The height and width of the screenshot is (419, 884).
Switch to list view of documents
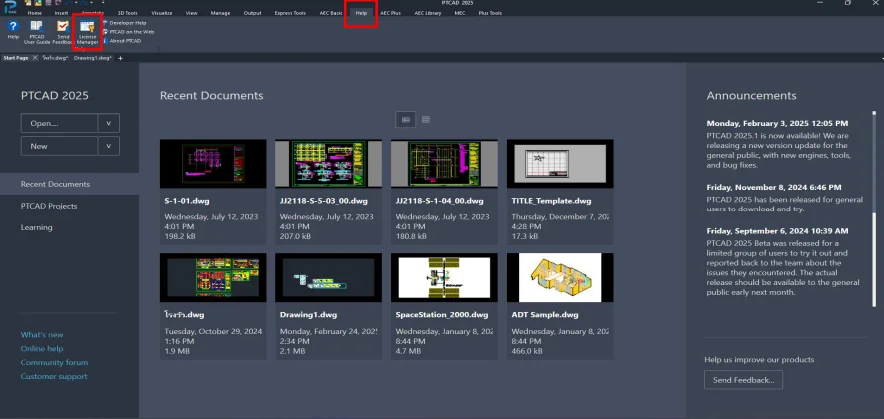point(426,120)
